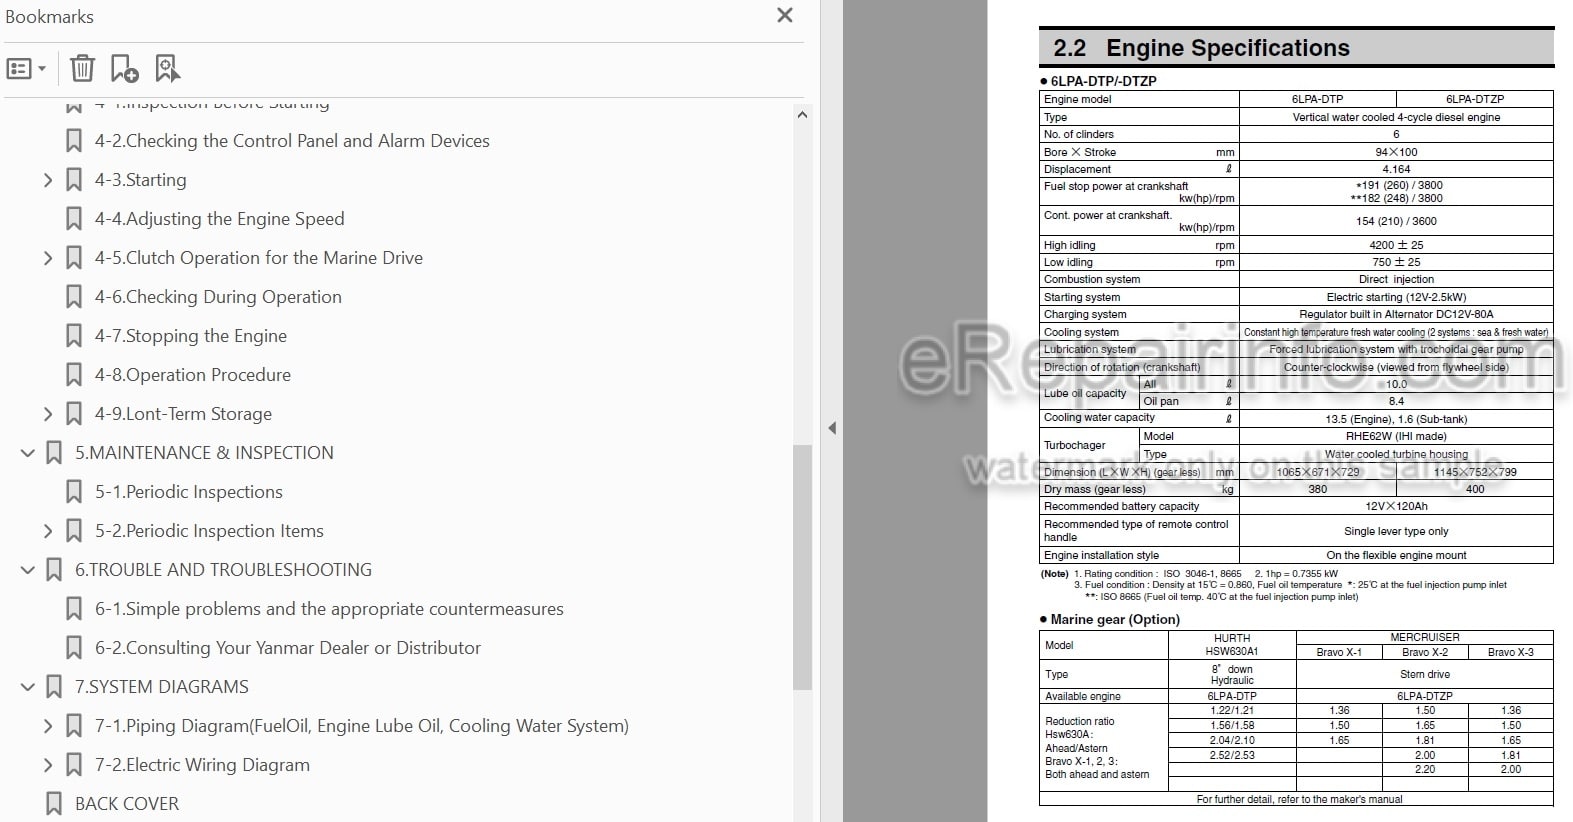Add a new bookmark
1573x822 pixels.
coord(124,69)
